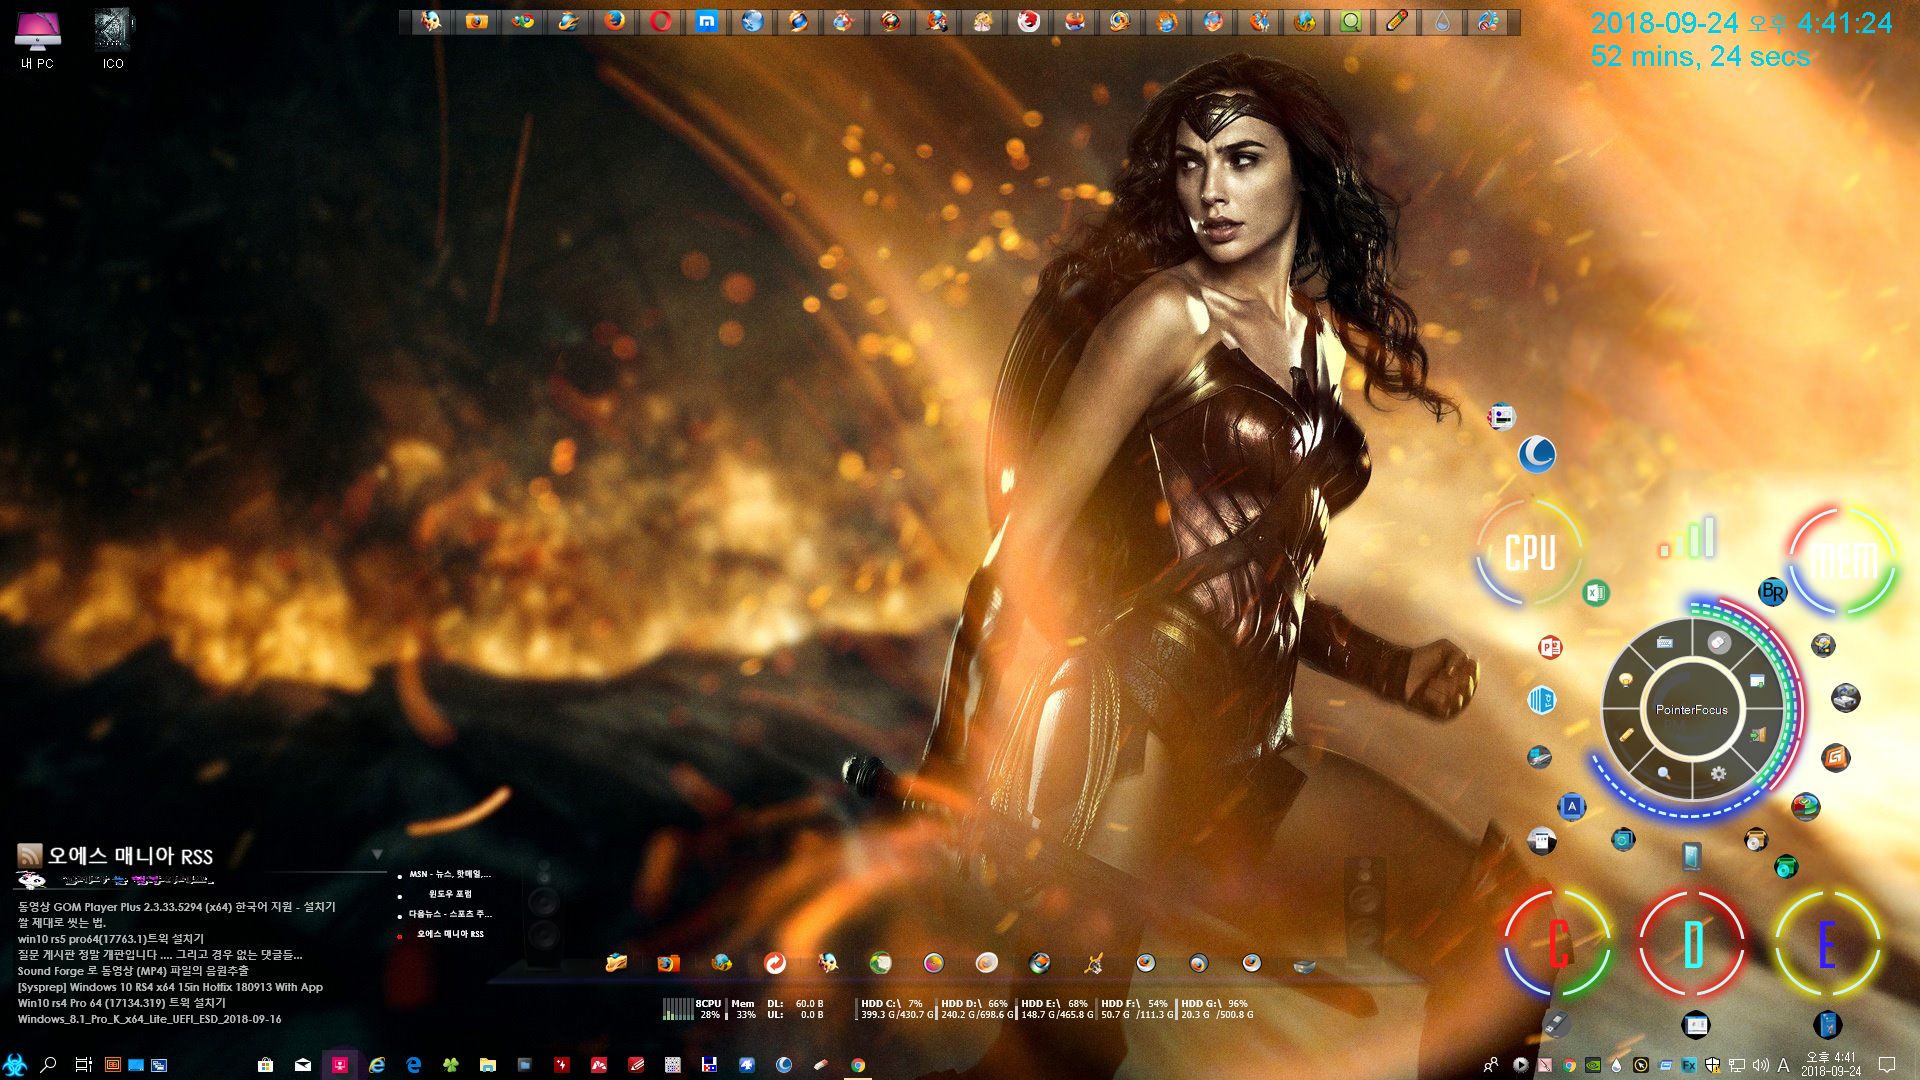The width and height of the screenshot is (1920, 1080).
Task: Select 다음뉴스 - 스포츠 feed entry
Action: (x=450, y=914)
